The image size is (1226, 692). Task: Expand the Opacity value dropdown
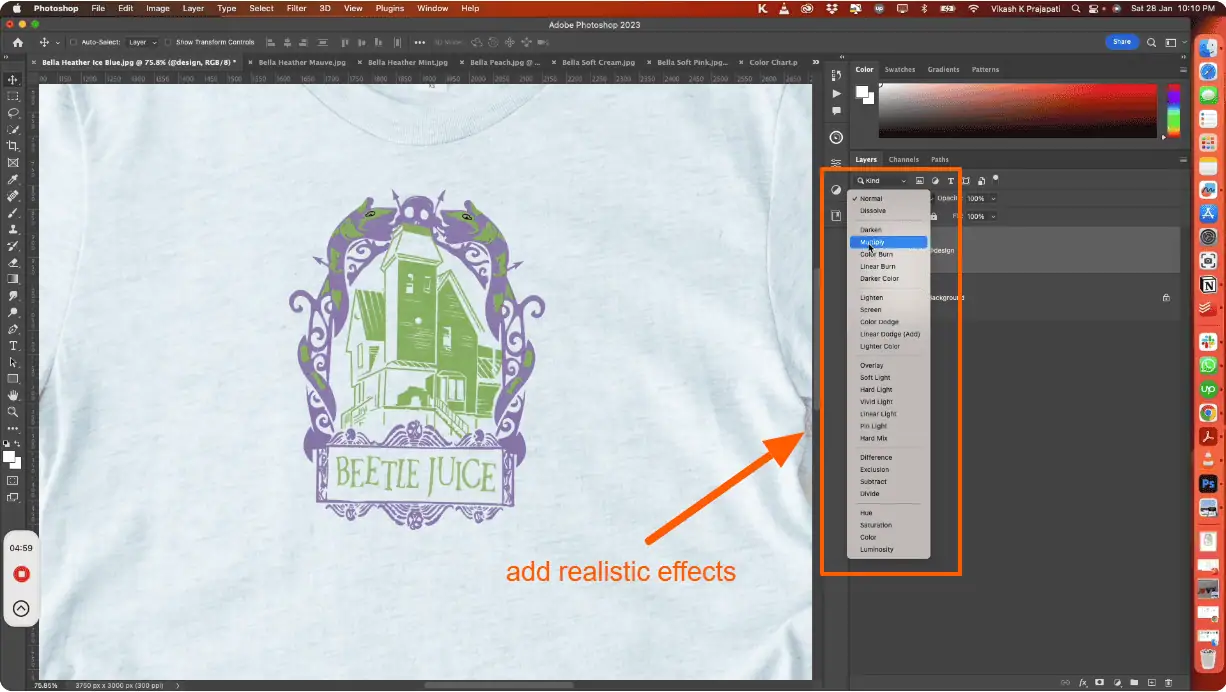pos(992,199)
